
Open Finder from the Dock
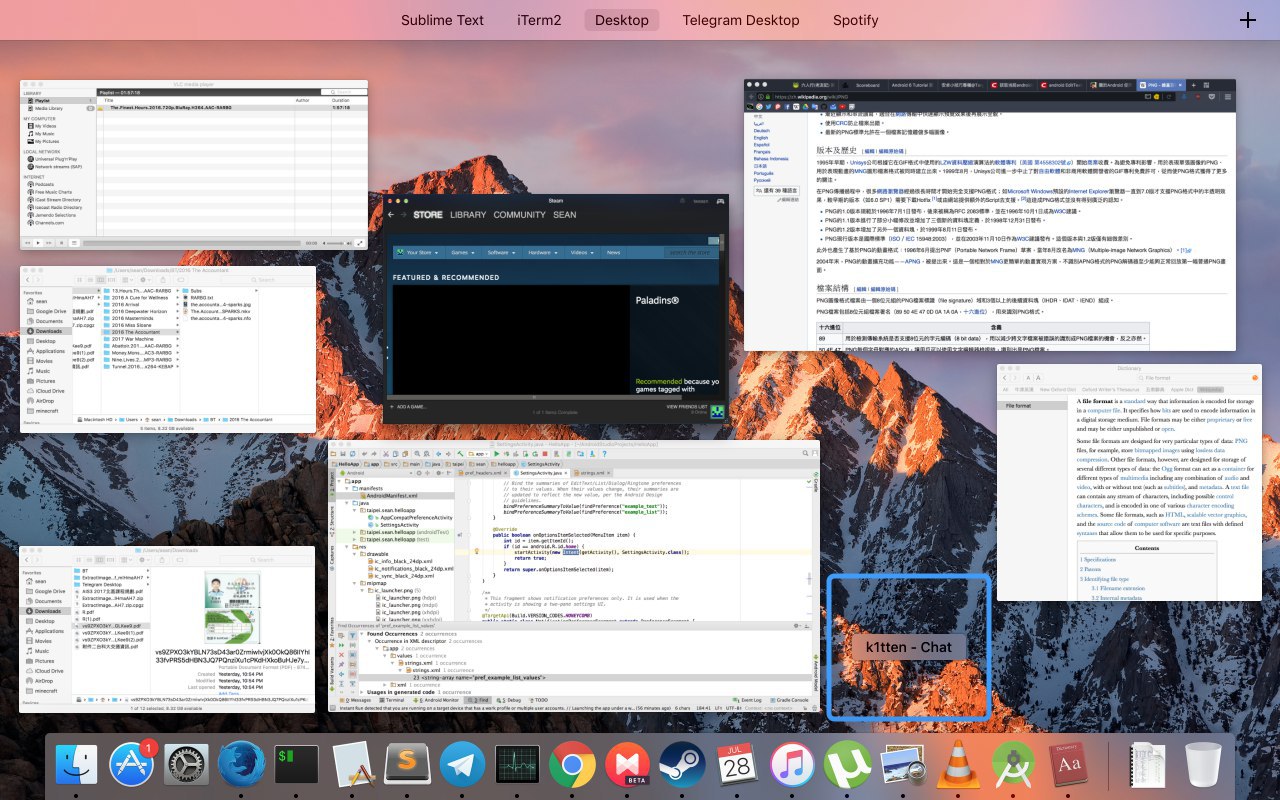click(76, 766)
